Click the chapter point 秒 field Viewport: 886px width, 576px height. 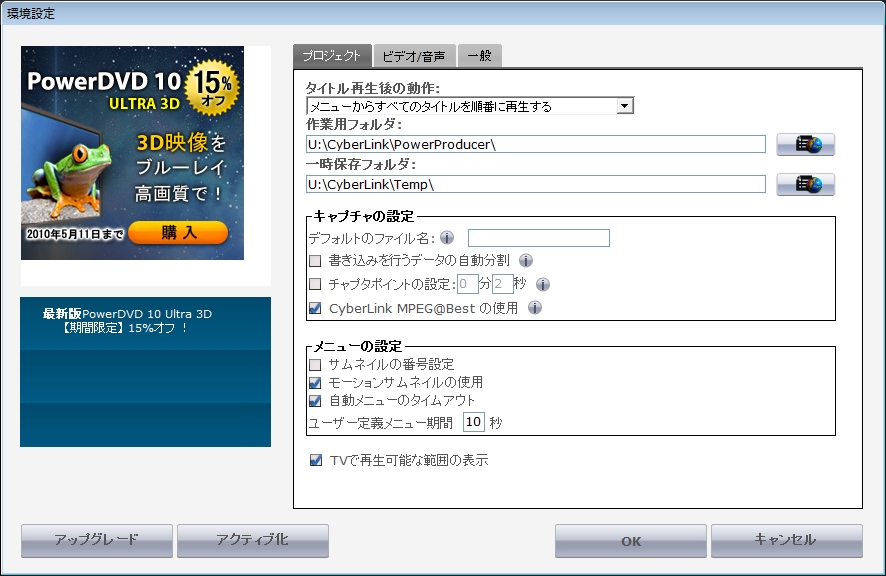(502, 284)
